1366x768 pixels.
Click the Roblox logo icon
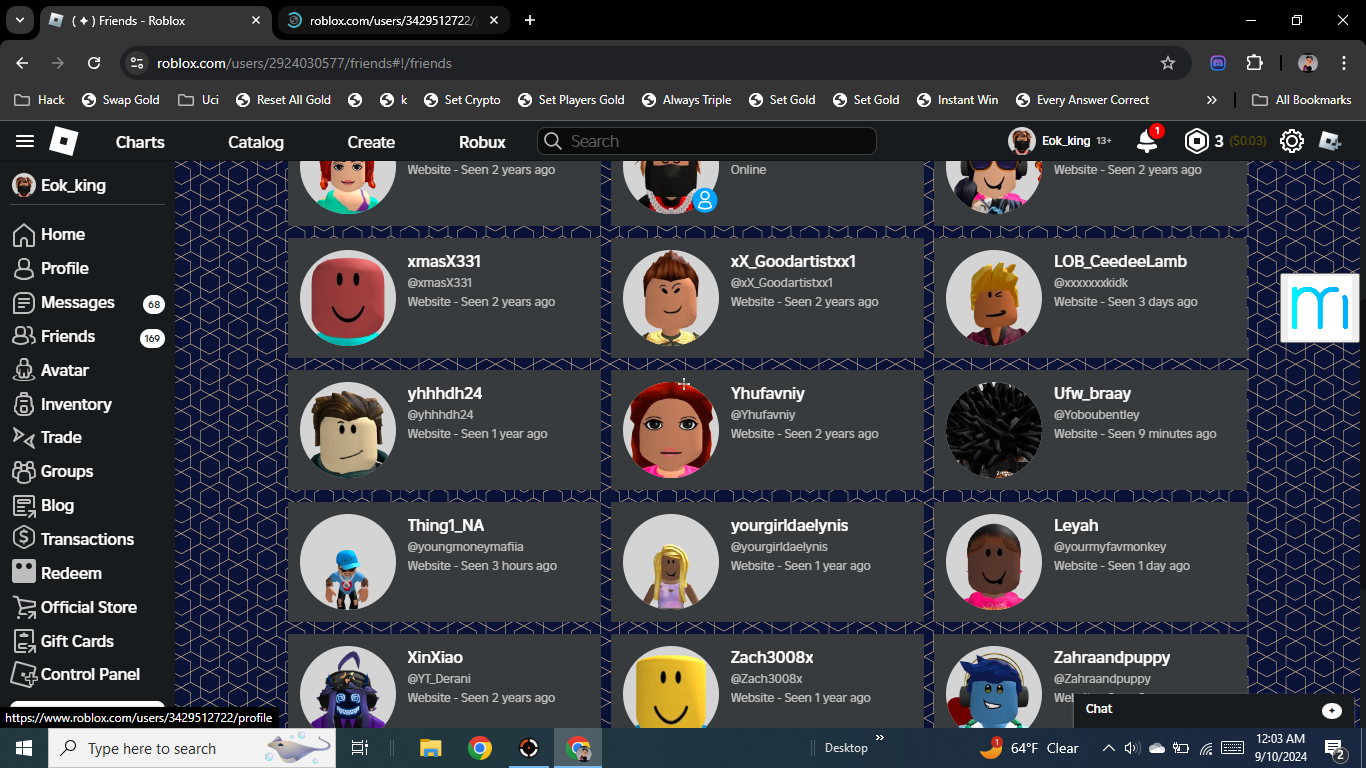64,141
